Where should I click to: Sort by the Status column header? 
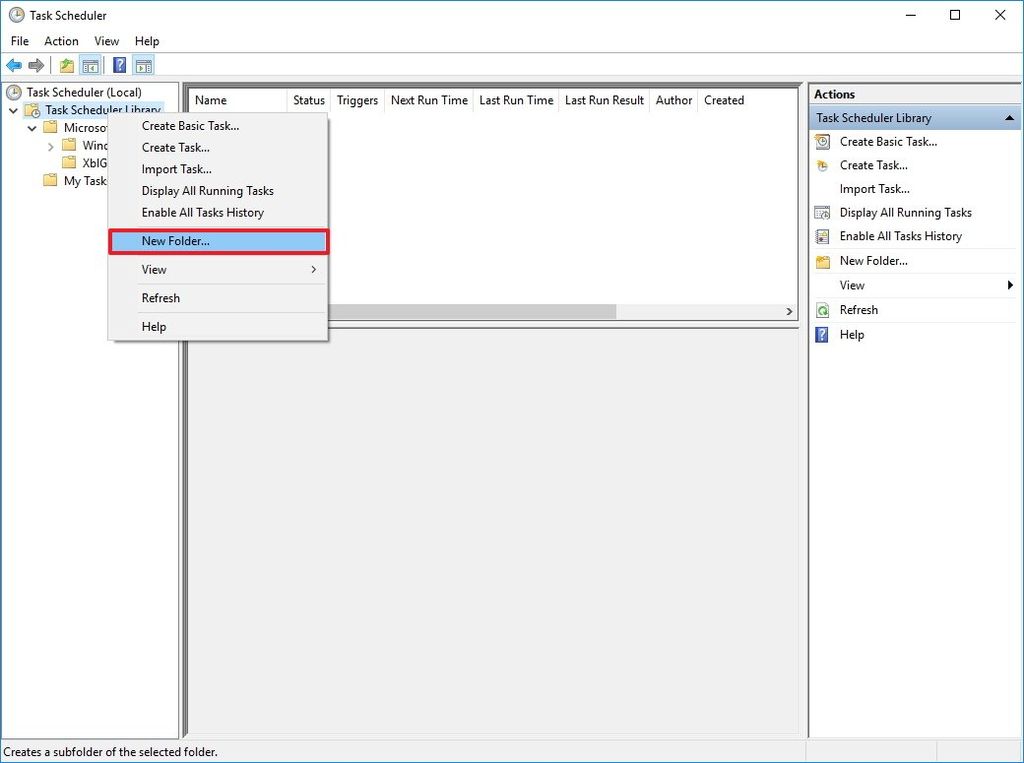tap(309, 100)
